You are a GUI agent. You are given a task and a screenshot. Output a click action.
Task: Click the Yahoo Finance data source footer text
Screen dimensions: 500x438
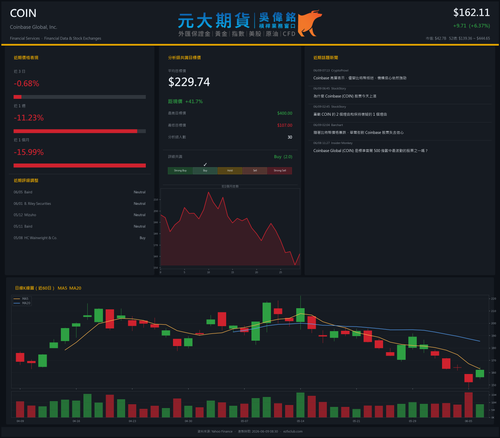(215, 431)
